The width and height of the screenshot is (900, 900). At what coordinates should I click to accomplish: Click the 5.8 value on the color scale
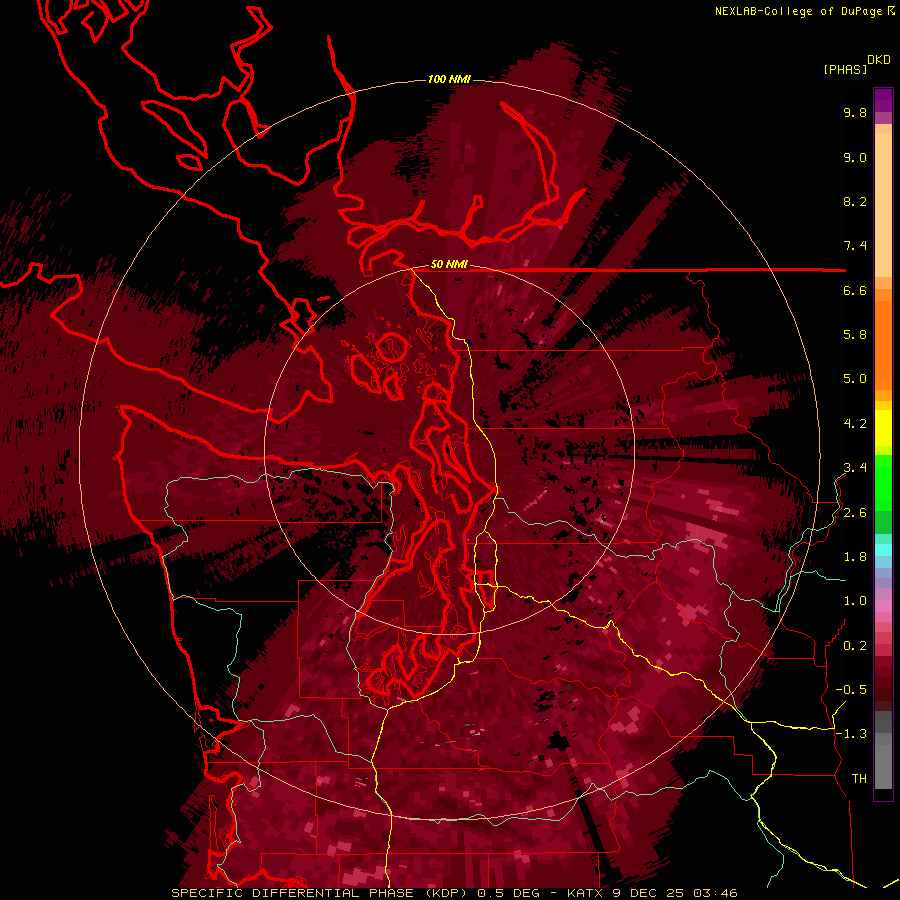tap(855, 335)
